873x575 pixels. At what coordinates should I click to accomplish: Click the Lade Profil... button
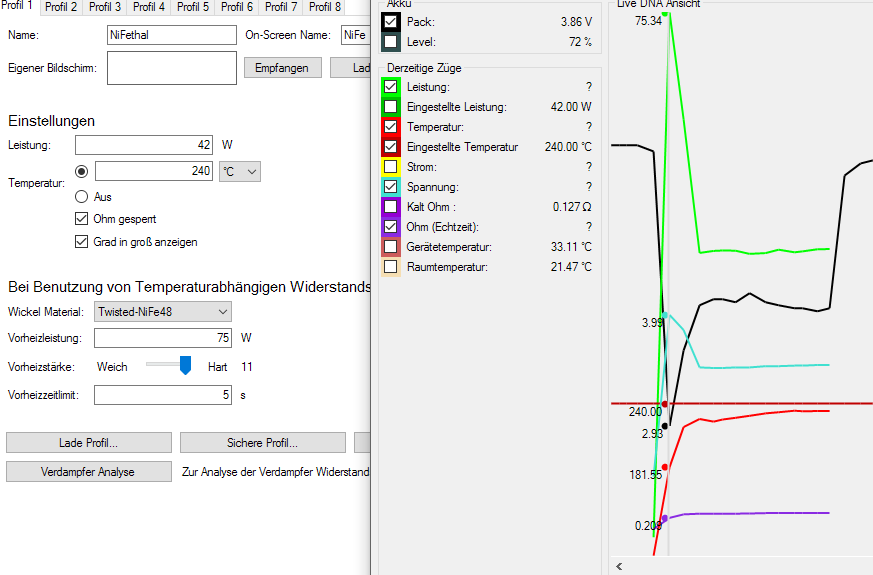coord(89,443)
